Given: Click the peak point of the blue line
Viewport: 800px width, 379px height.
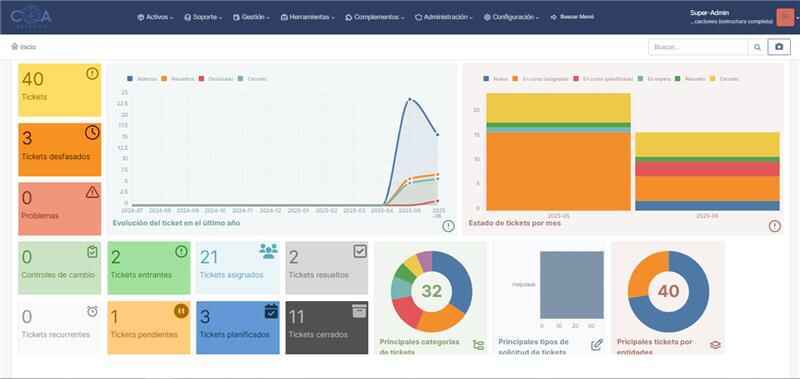Looking at the screenshot, I should pos(409,99).
